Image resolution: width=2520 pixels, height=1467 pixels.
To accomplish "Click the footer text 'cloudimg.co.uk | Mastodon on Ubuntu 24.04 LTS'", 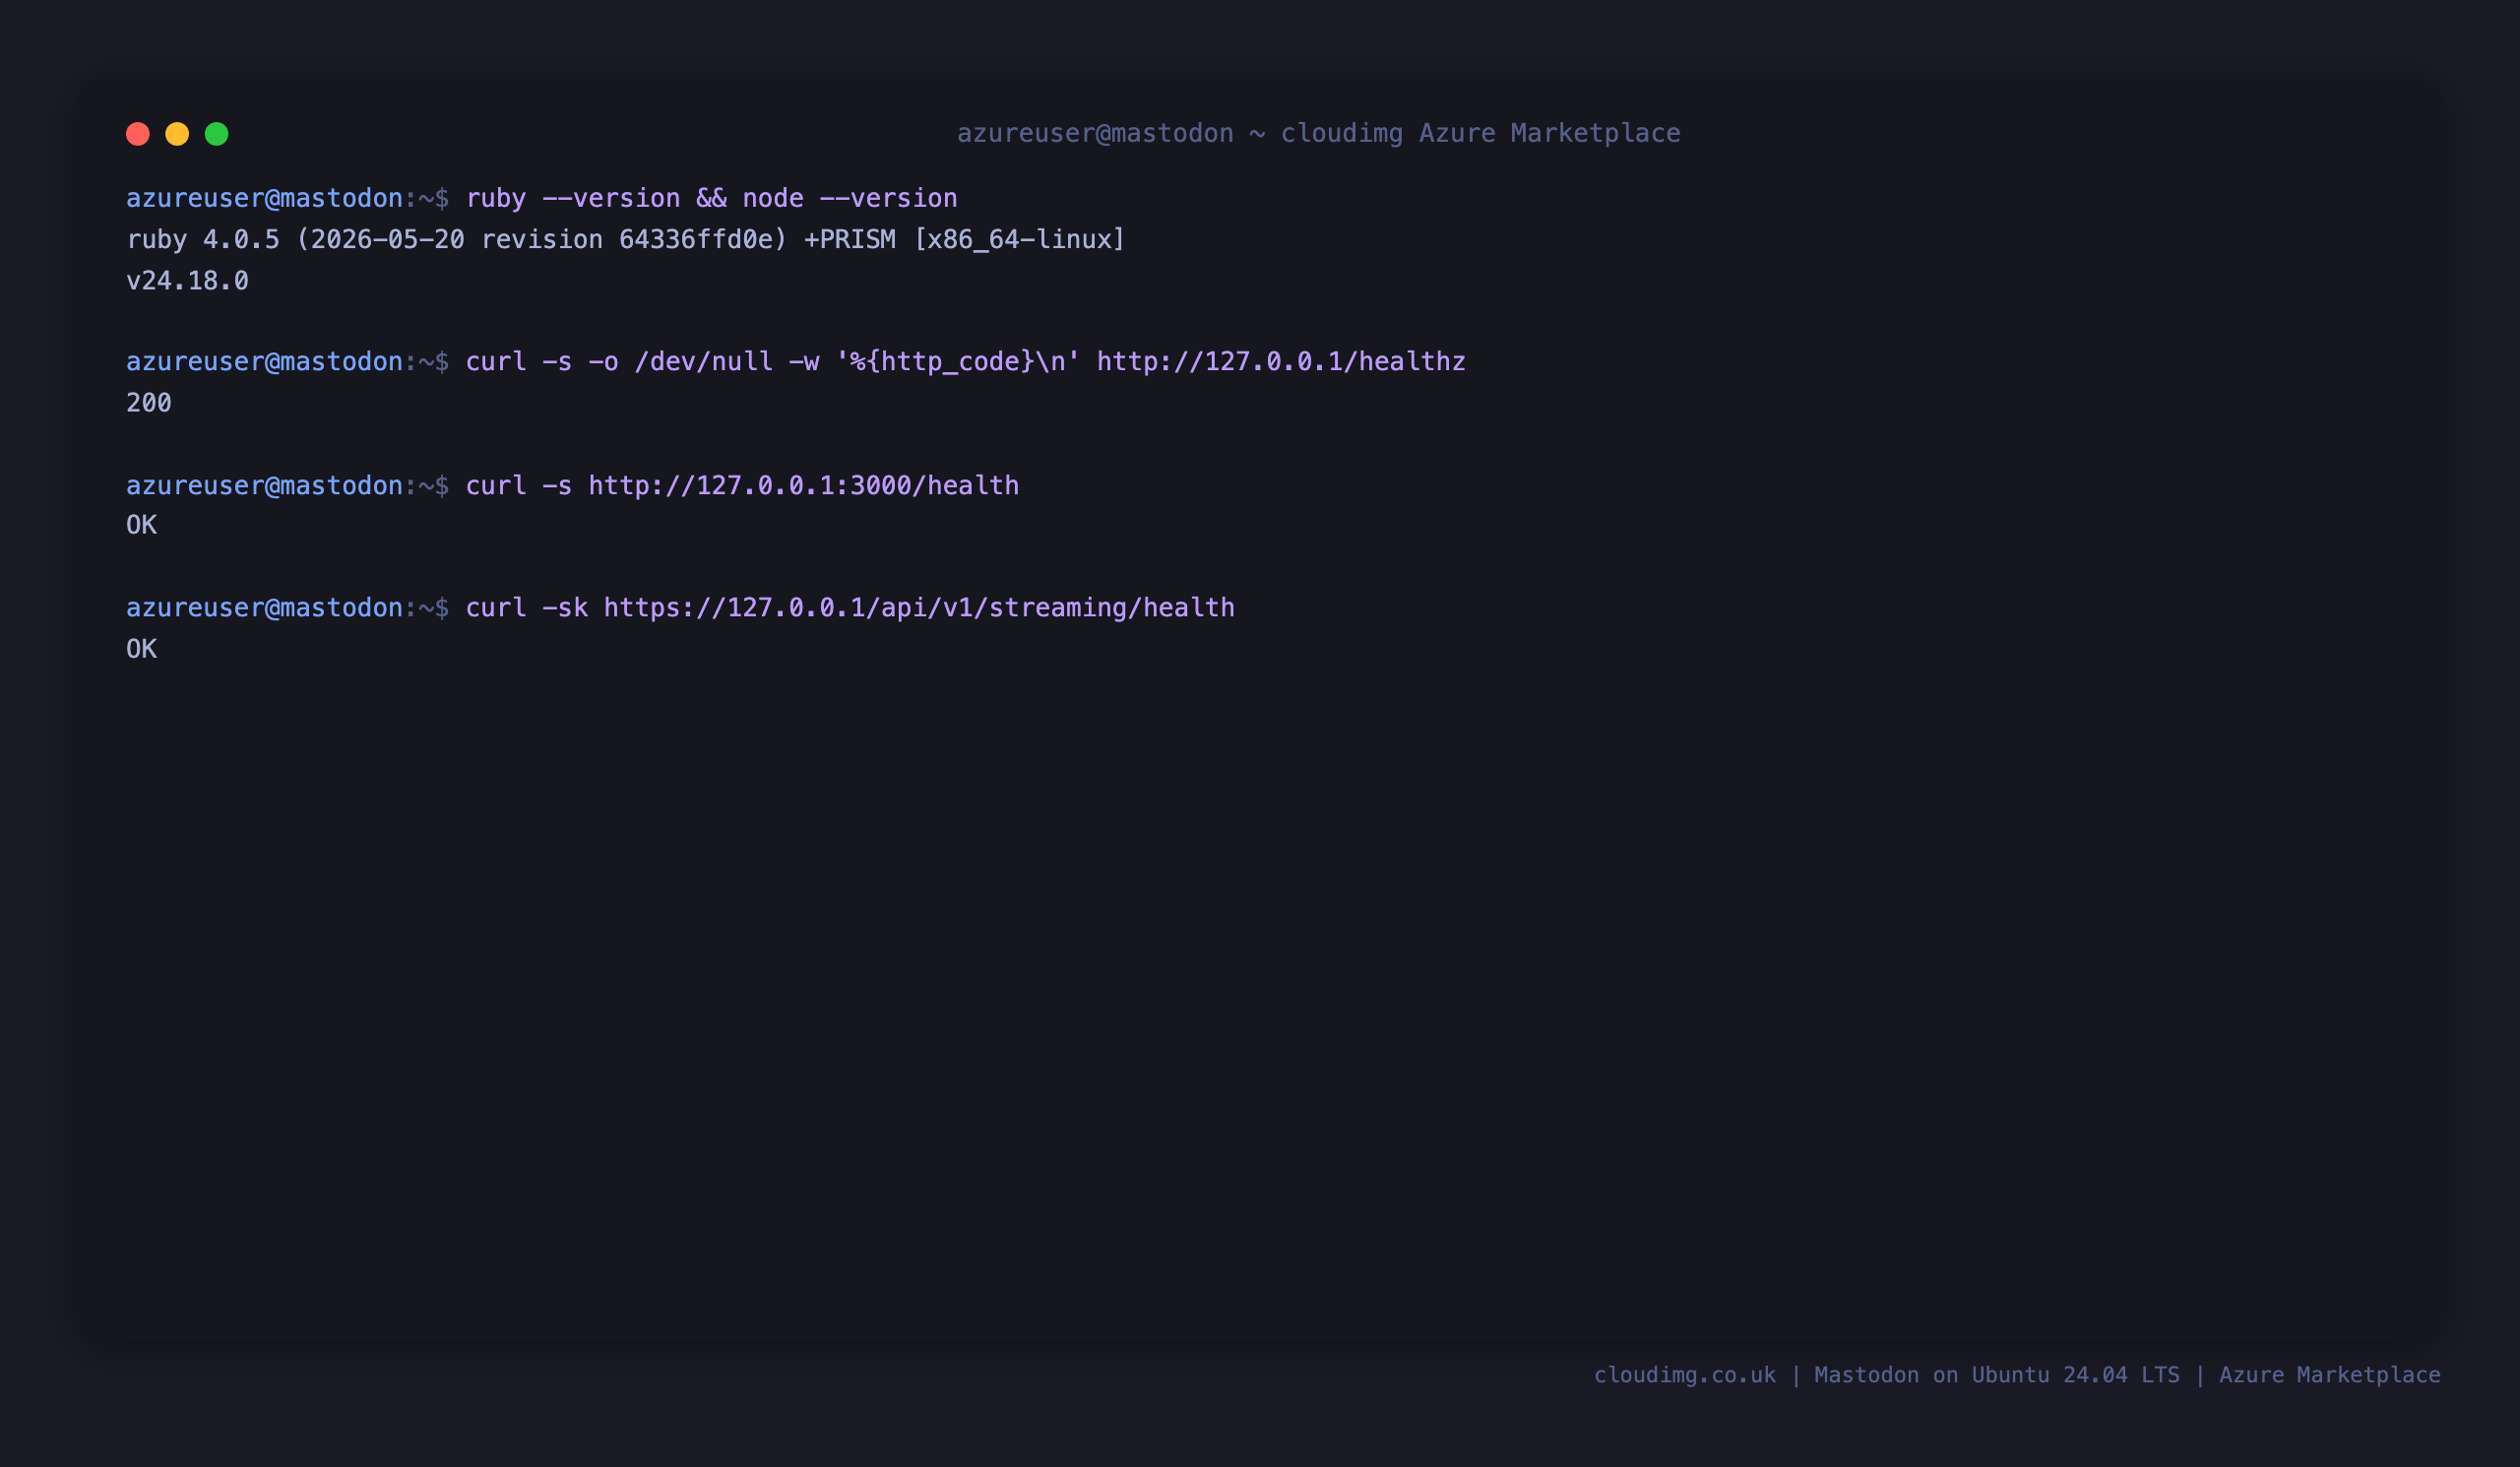I will click(1886, 1375).
